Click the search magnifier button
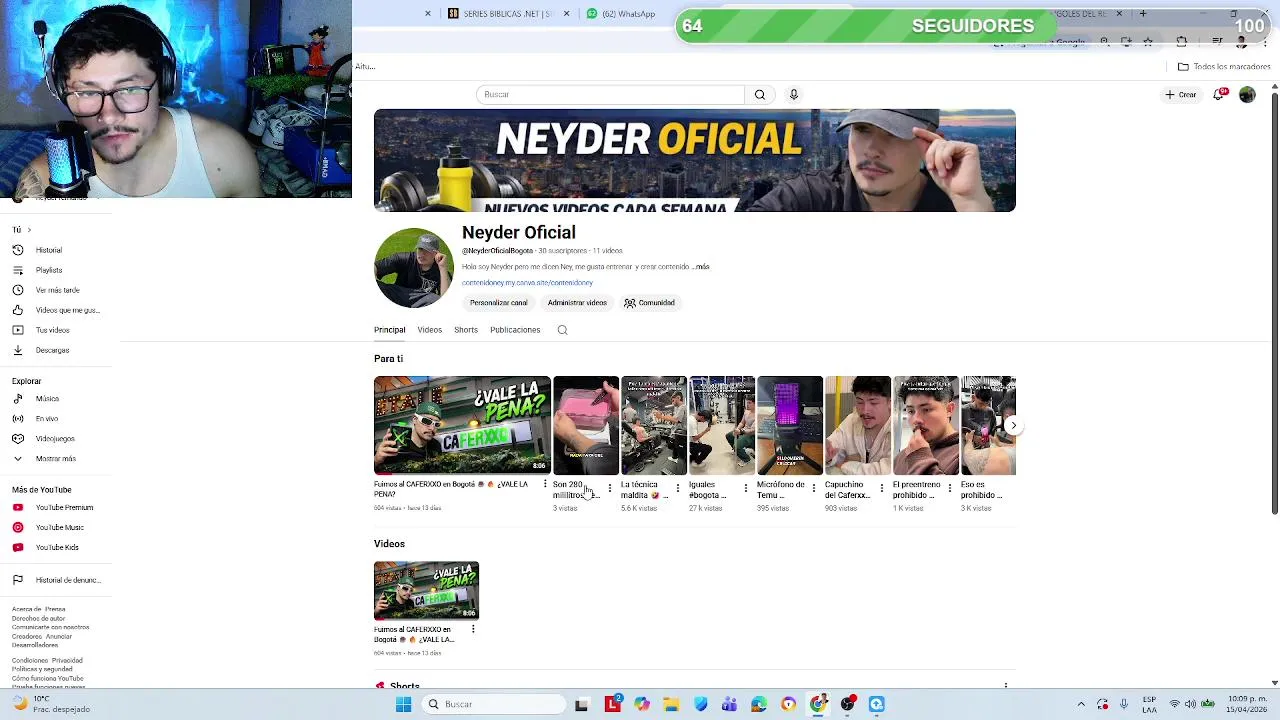Image resolution: width=1280 pixels, height=720 pixels. click(x=760, y=94)
